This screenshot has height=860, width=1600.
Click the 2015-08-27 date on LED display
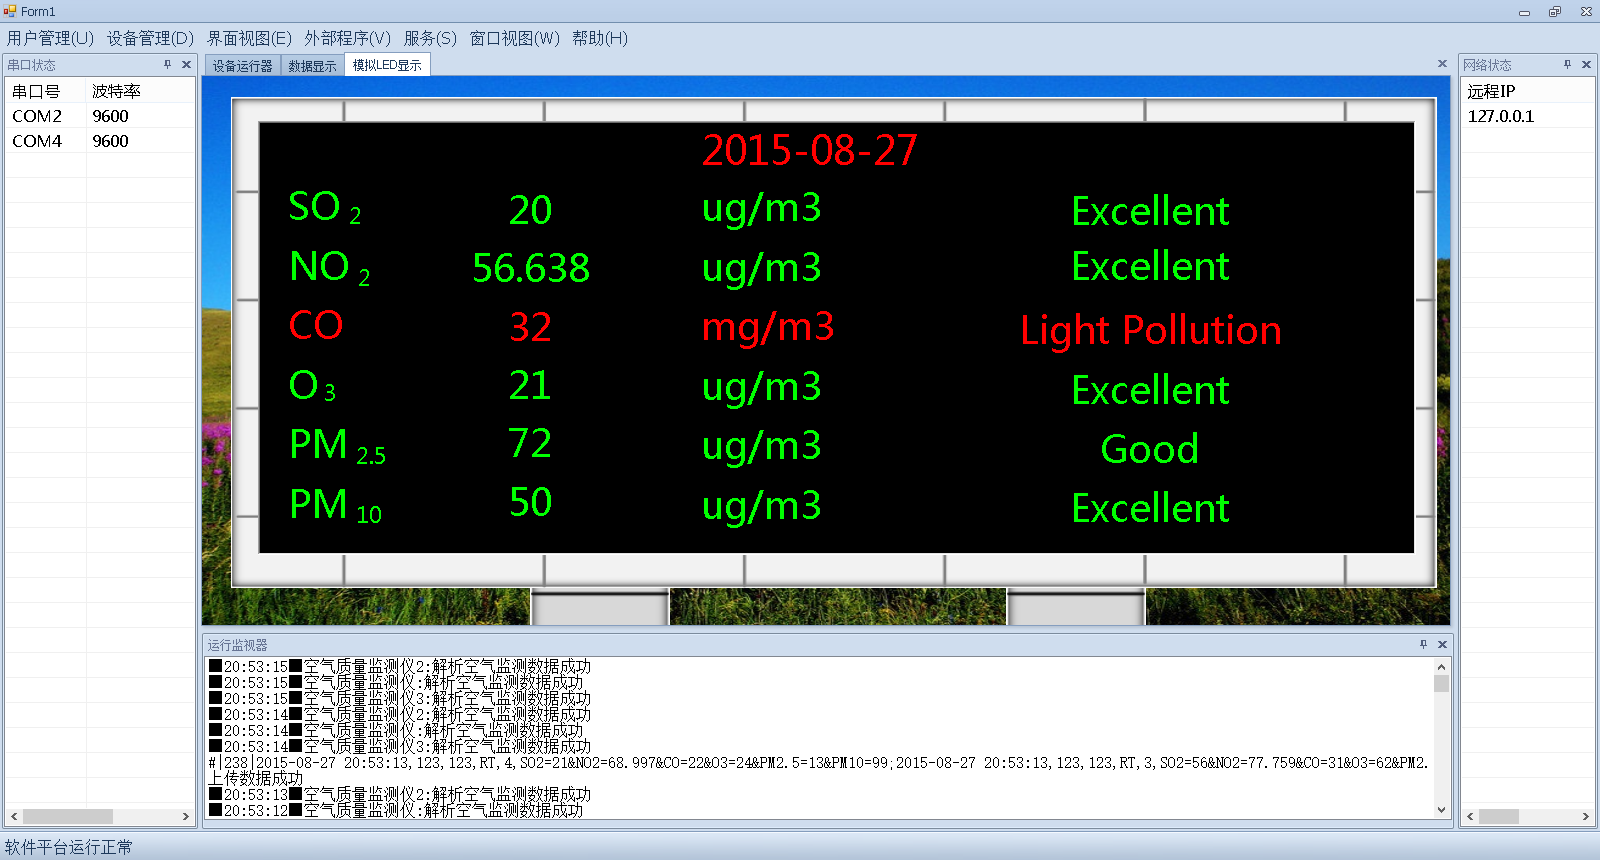809,151
